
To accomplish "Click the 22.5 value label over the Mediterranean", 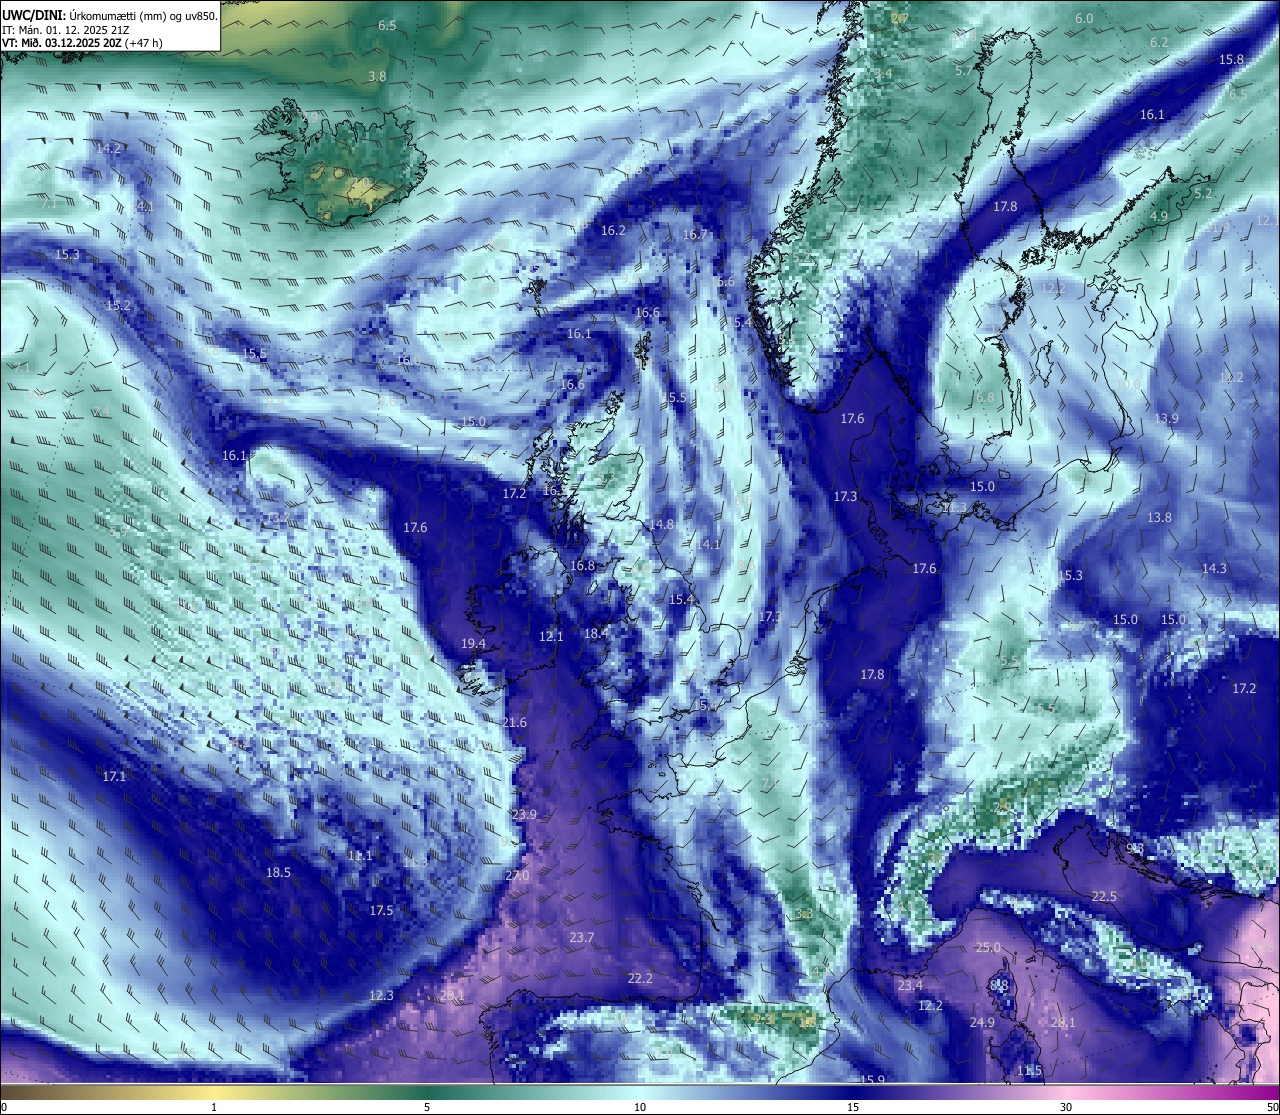I will (x=1104, y=896).
